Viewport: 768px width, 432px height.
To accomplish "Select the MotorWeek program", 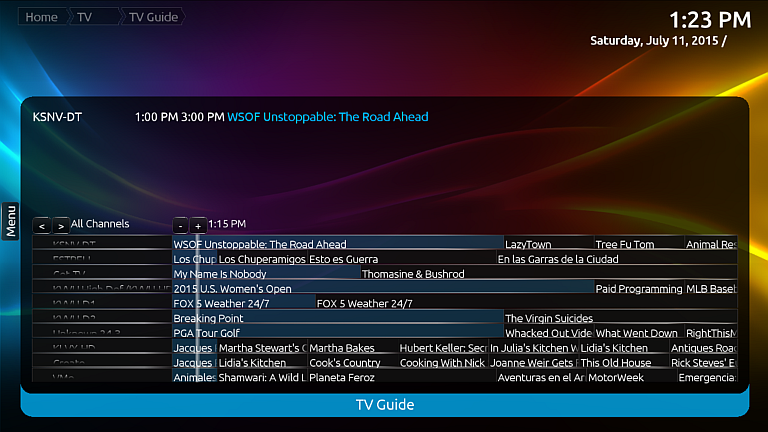I will (x=631, y=377).
